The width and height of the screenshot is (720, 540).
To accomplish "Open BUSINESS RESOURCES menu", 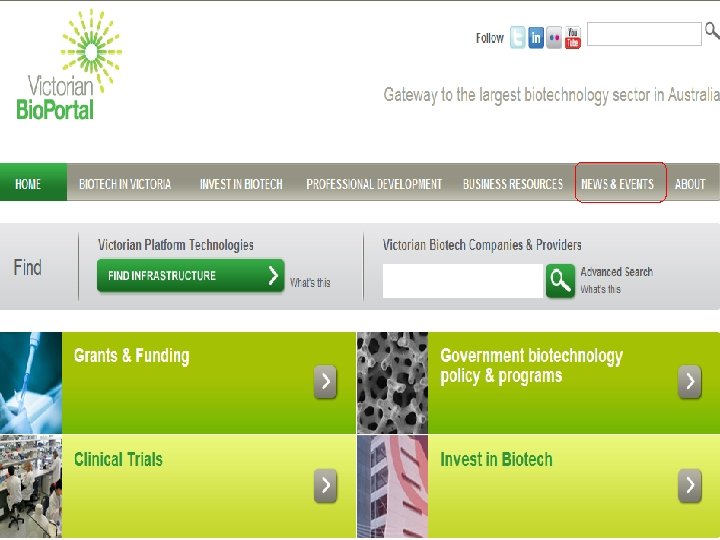I will 513,184.
